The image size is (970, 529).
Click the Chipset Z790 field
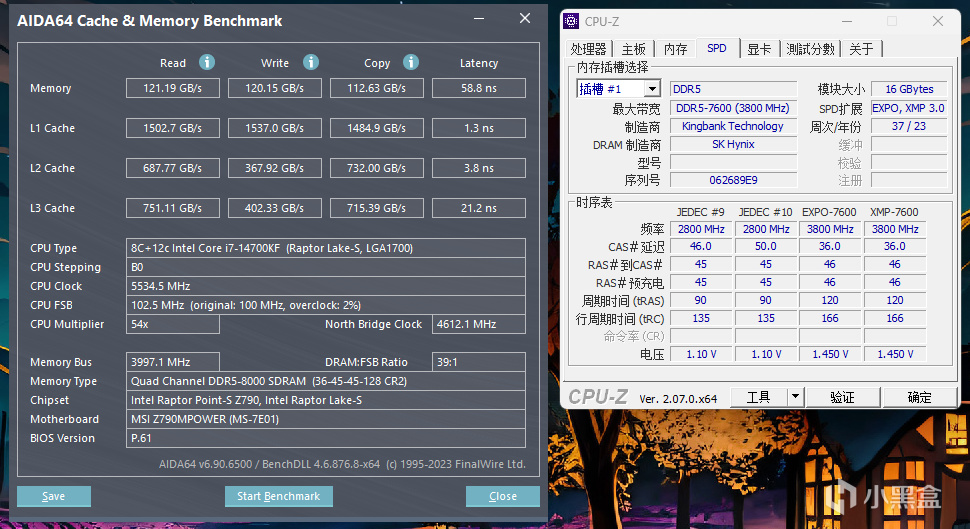326,400
